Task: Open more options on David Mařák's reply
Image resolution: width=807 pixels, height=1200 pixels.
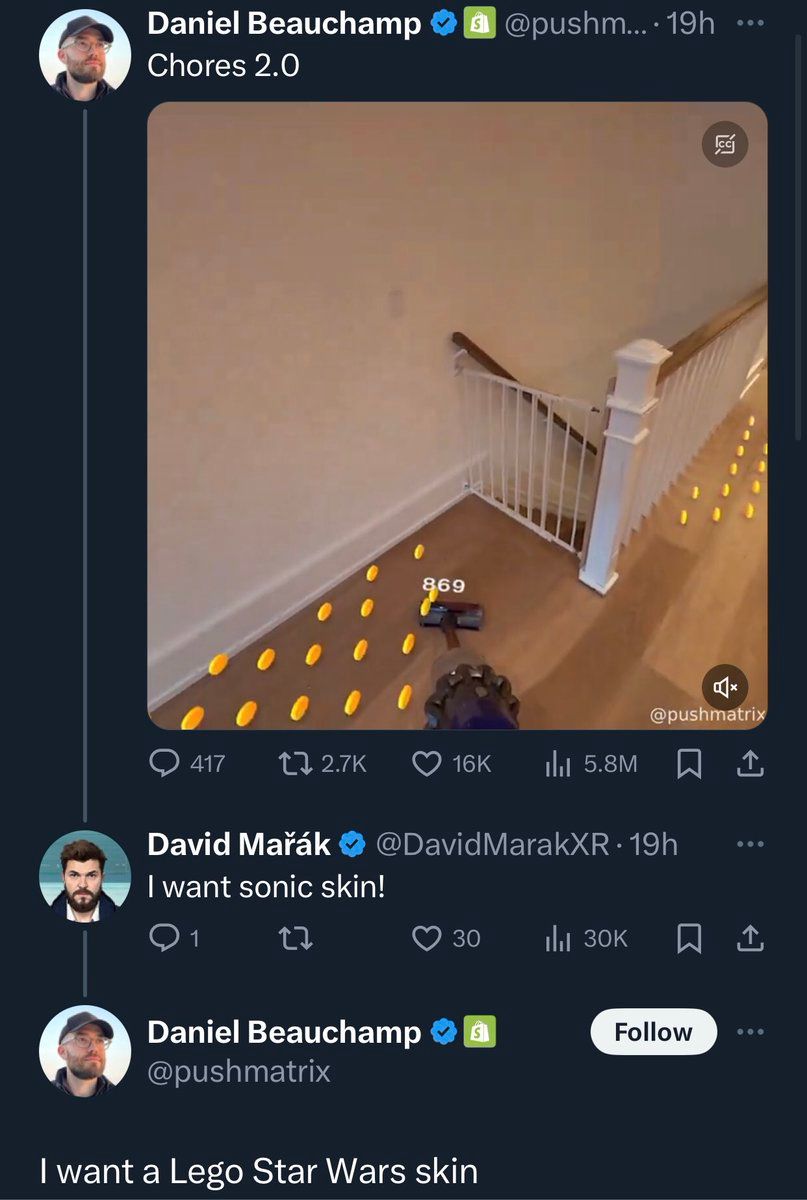Action: pyautogui.click(x=750, y=844)
